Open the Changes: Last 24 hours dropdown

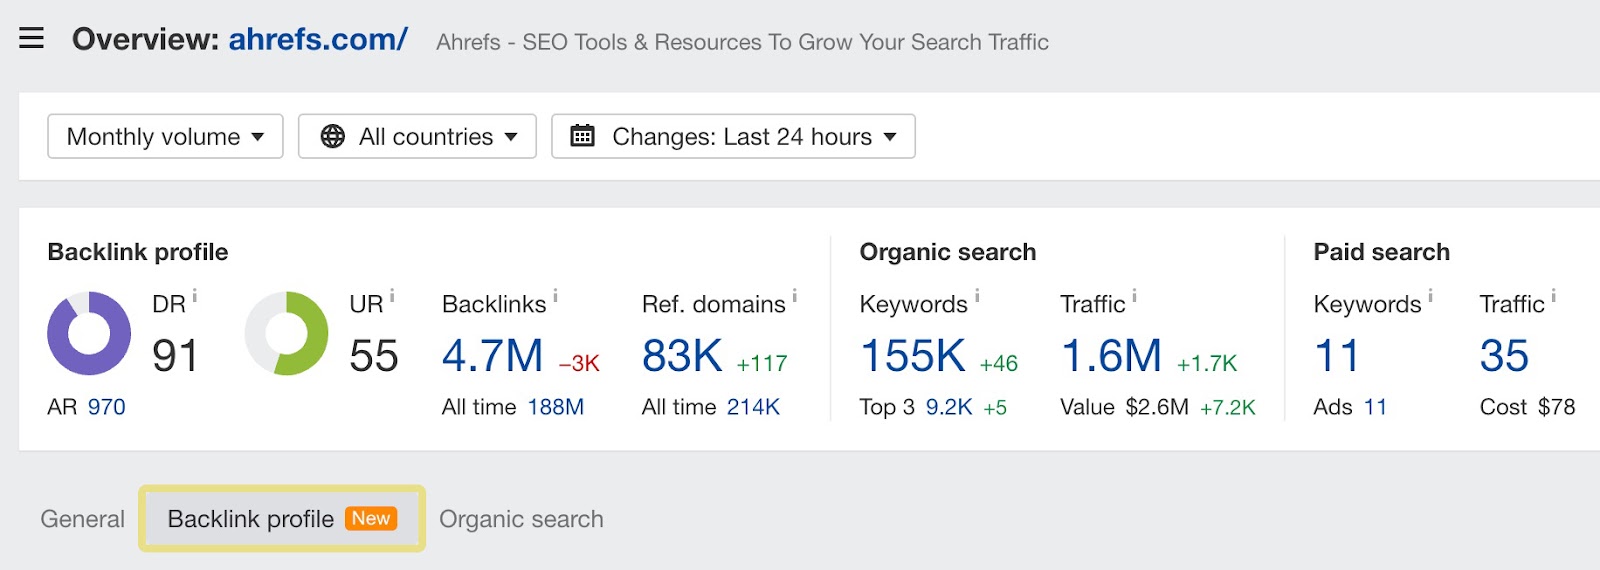coord(733,136)
